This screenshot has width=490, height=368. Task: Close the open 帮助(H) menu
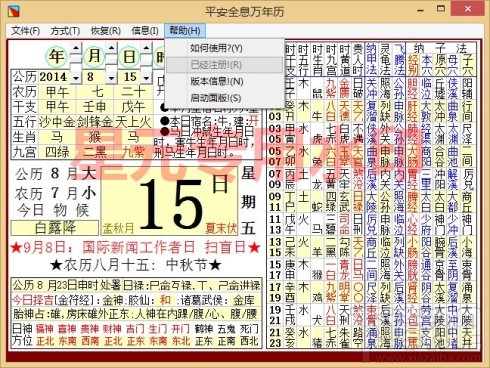pyautogui.click(x=185, y=31)
